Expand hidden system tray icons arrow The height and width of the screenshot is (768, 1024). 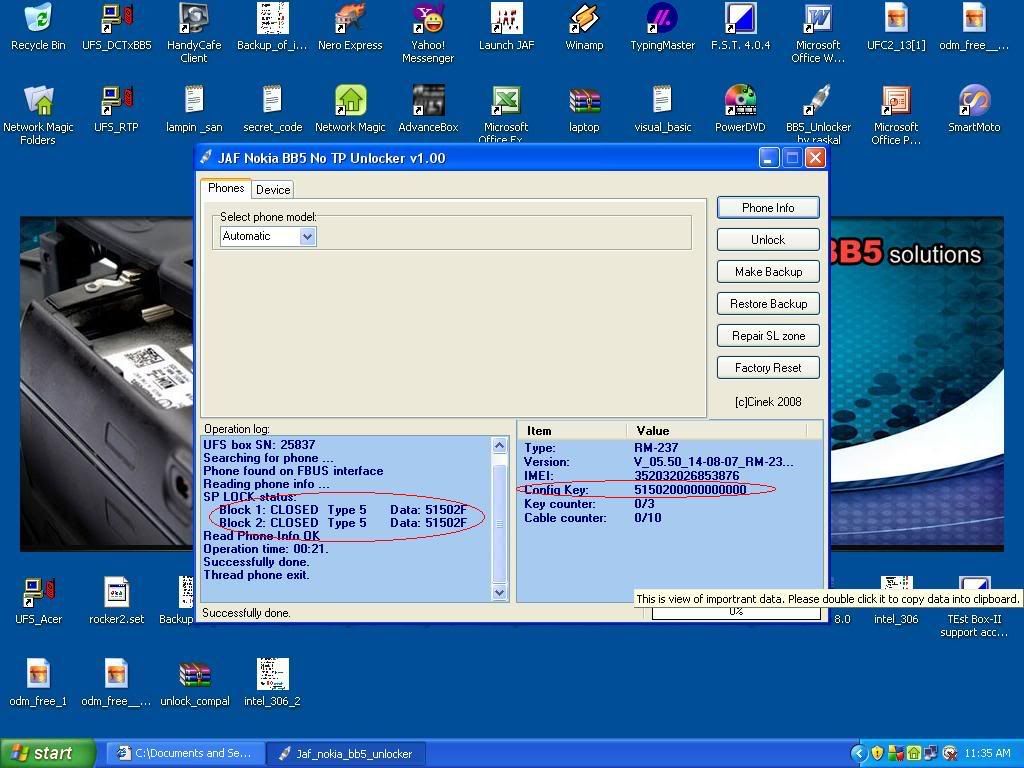click(859, 754)
